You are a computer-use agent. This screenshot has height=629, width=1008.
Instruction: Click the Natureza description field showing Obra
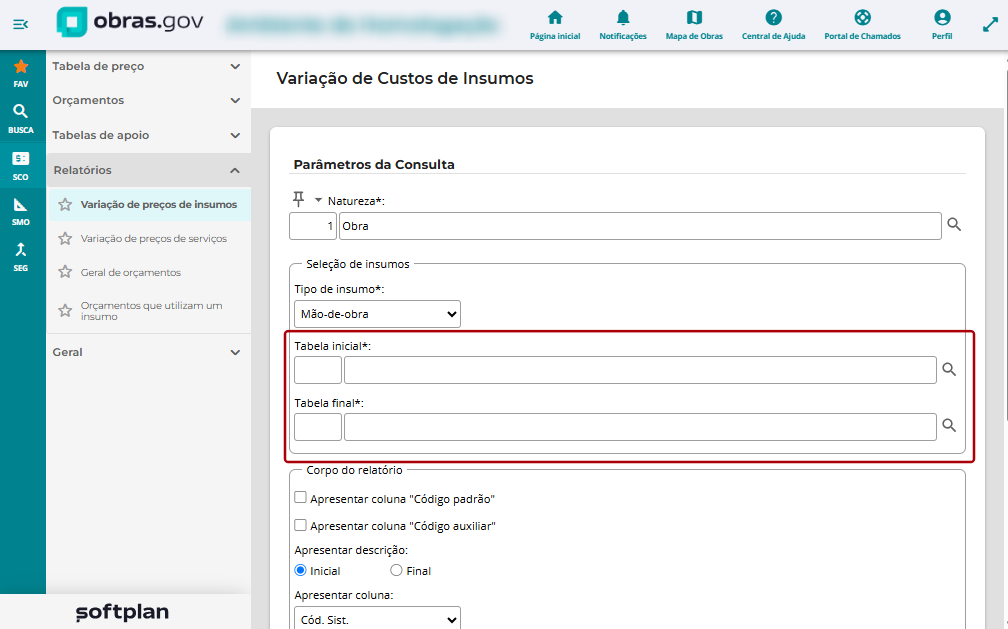pos(640,226)
